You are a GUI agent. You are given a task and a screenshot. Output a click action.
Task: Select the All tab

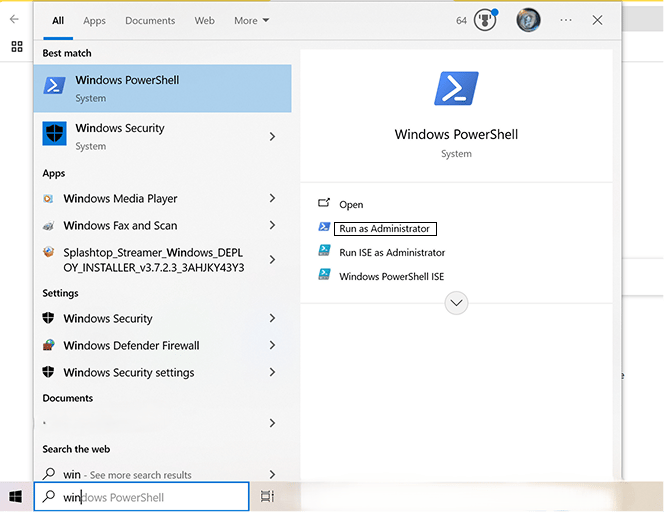[58, 20]
